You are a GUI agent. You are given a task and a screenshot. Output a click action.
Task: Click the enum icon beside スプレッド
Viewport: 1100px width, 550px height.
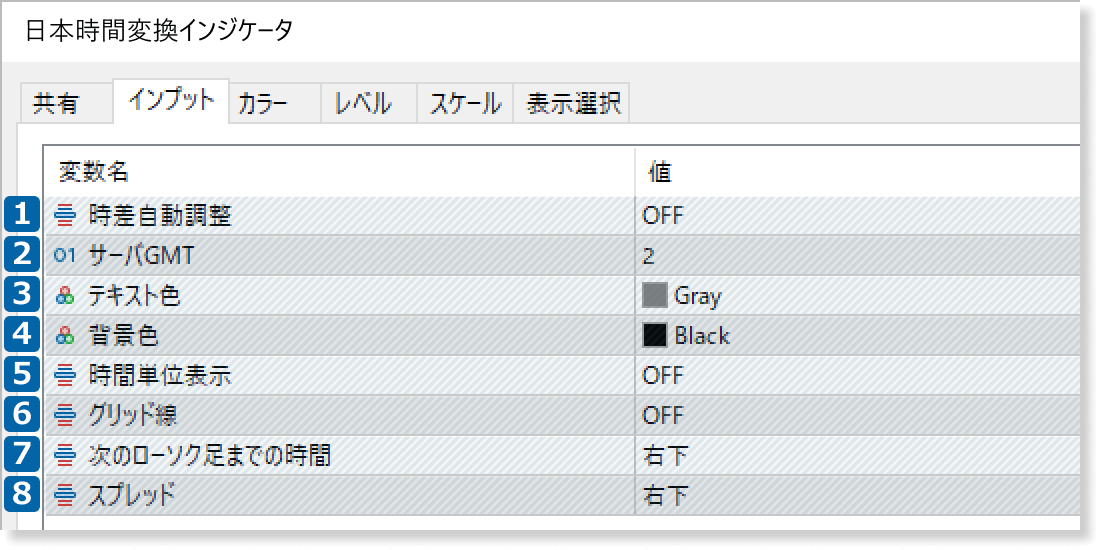66,495
